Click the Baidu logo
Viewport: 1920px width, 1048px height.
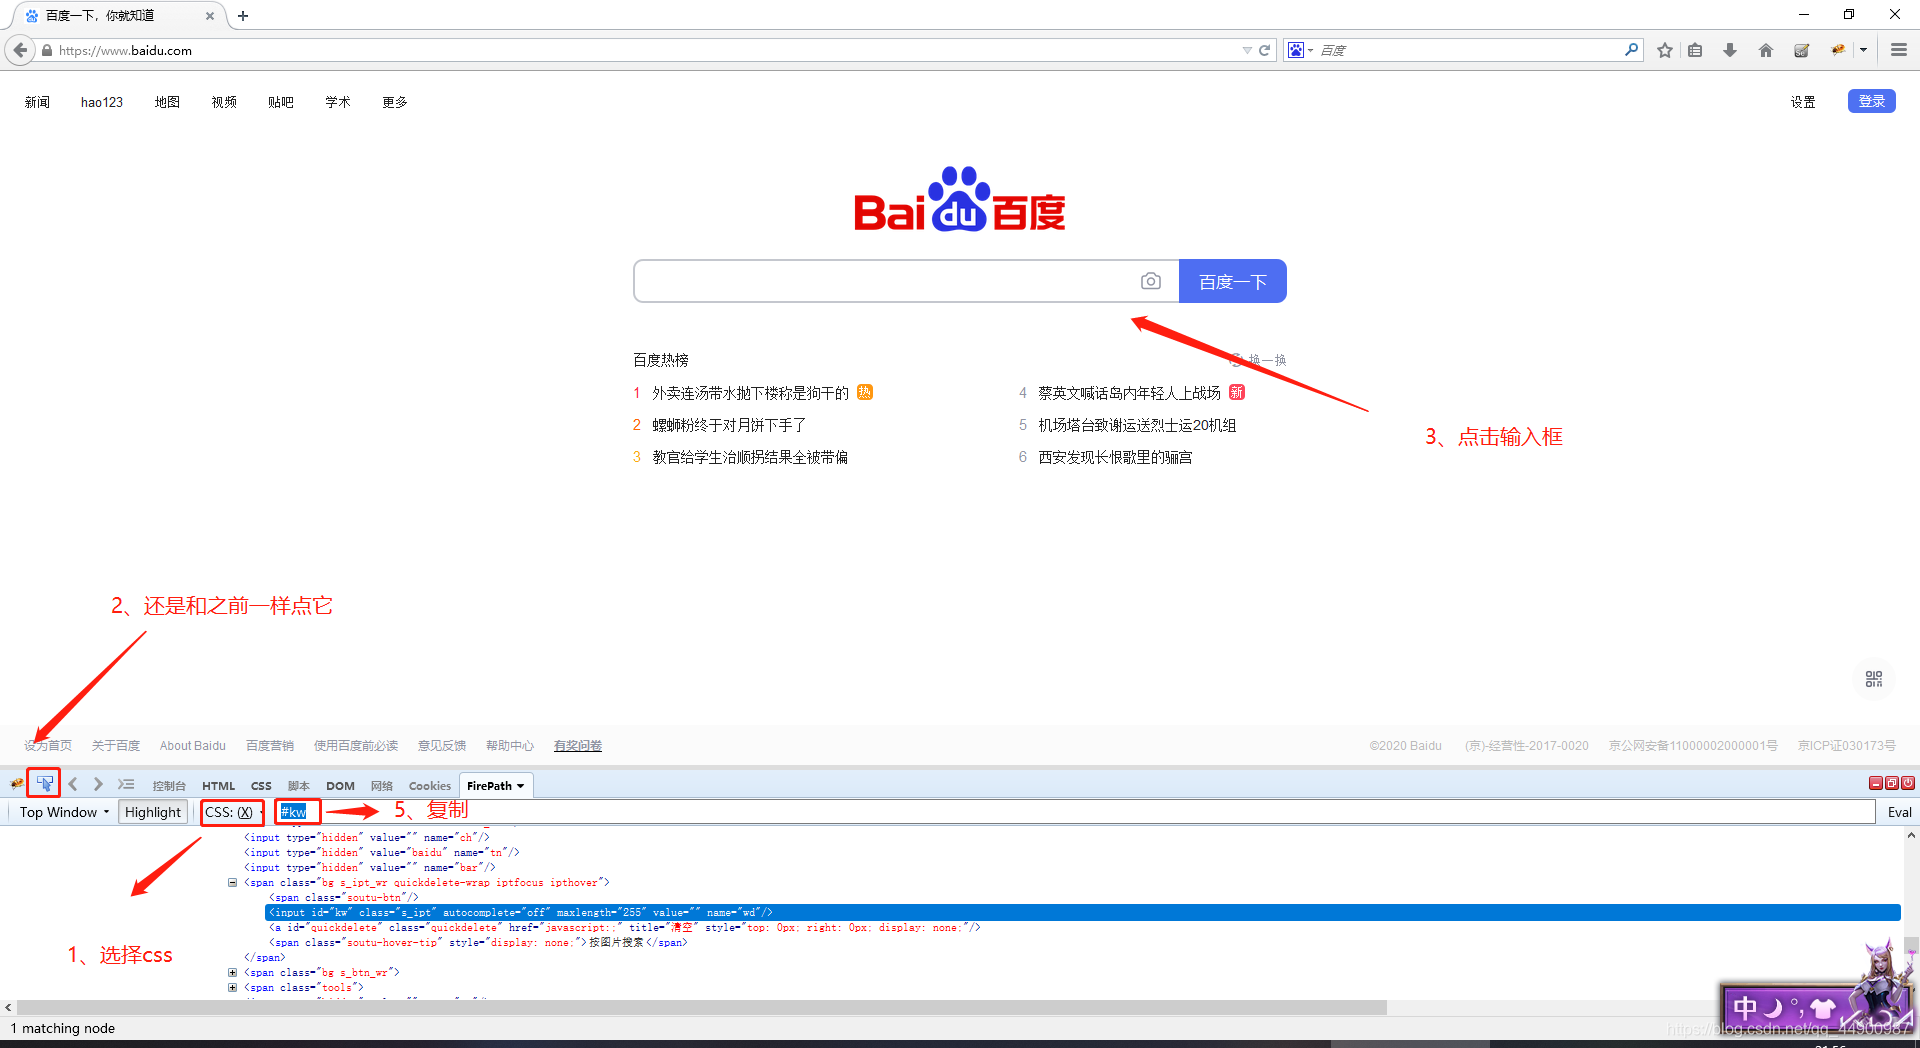[x=960, y=199]
